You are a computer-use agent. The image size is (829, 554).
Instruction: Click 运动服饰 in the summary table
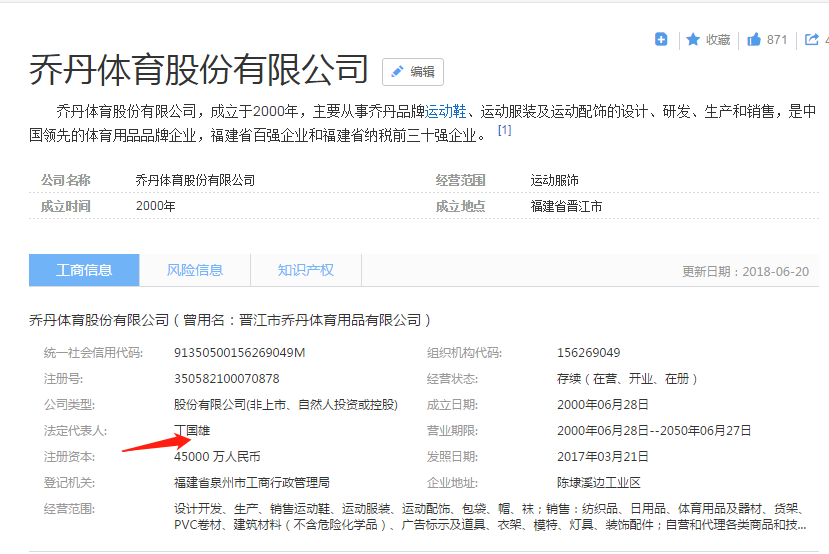point(555,180)
